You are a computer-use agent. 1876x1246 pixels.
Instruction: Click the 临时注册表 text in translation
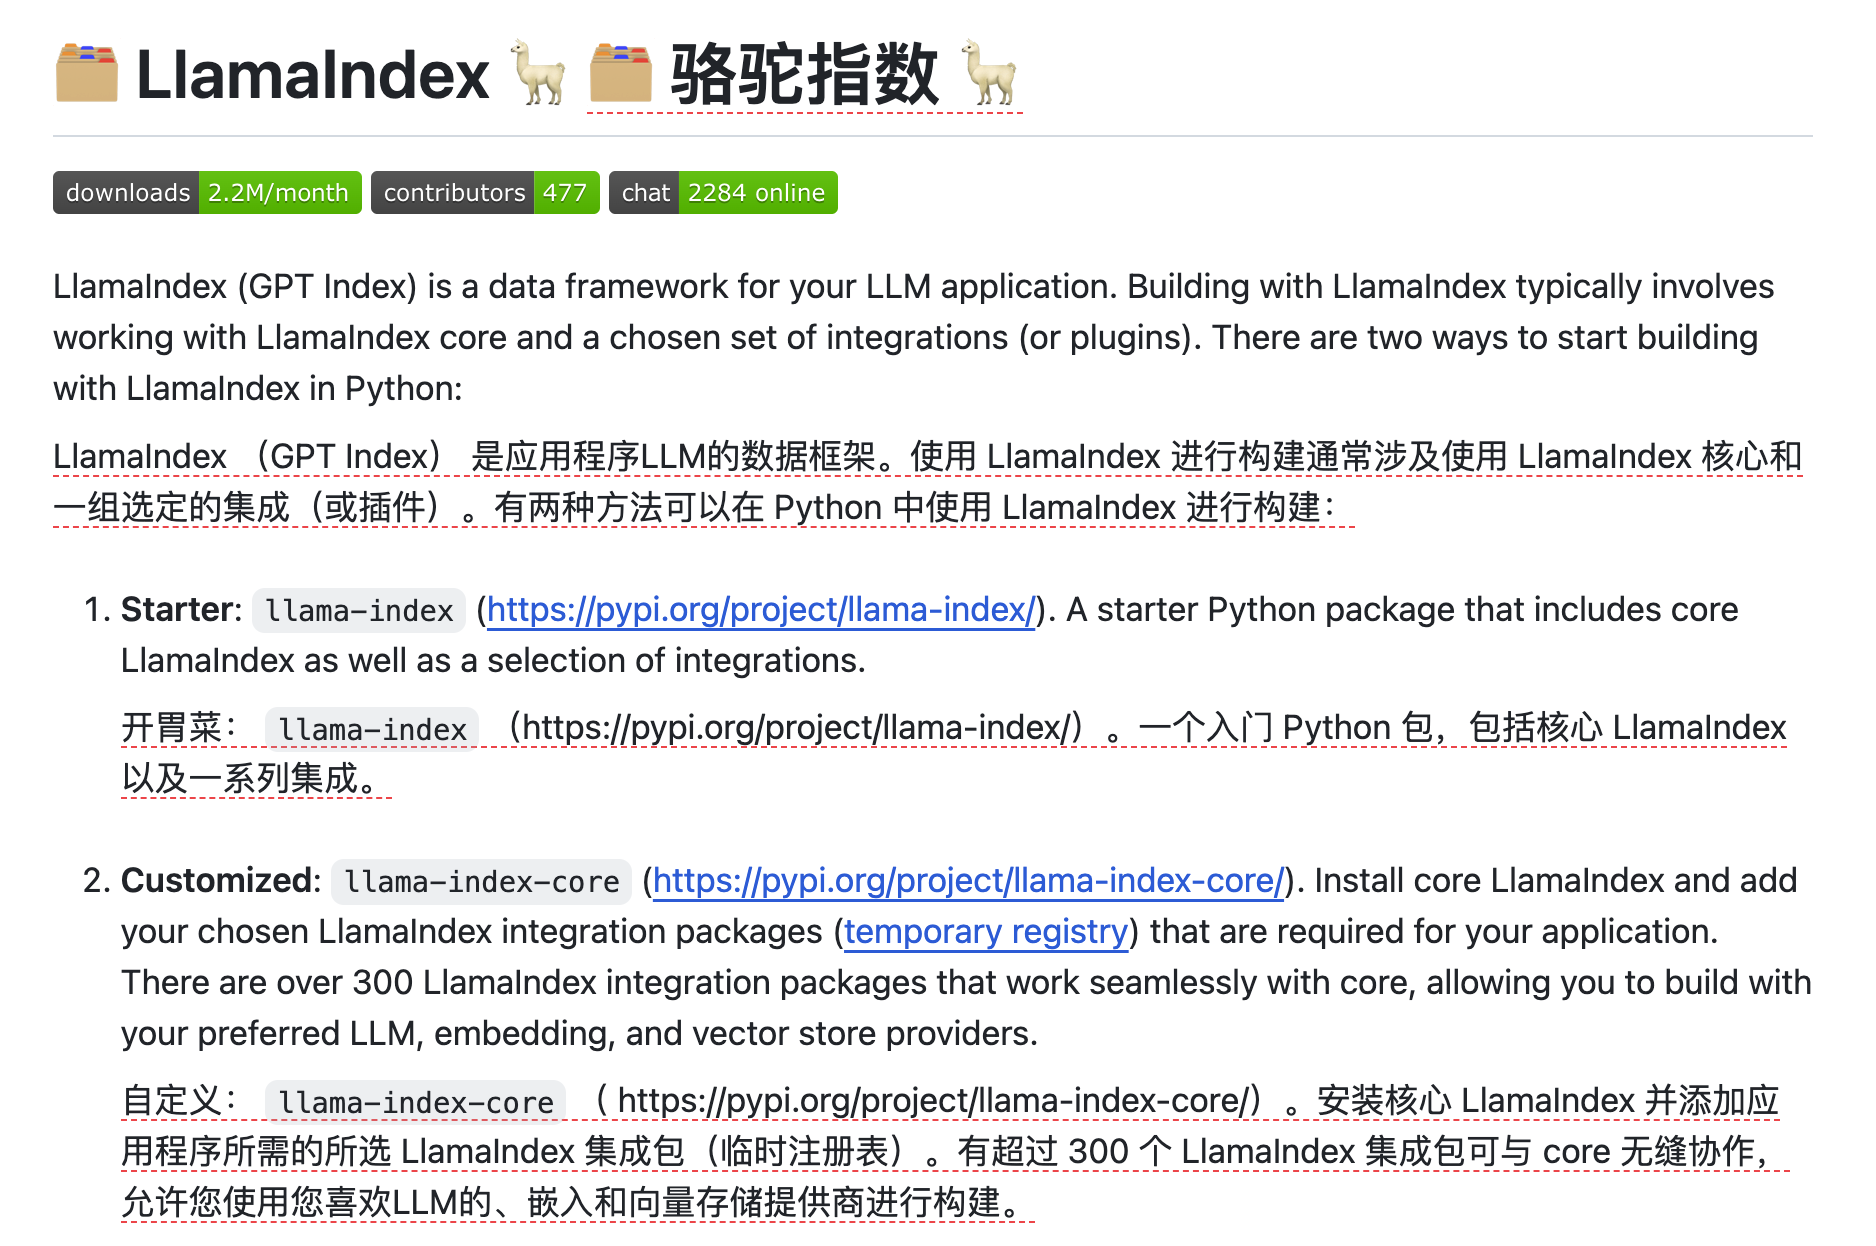pos(804,1151)
